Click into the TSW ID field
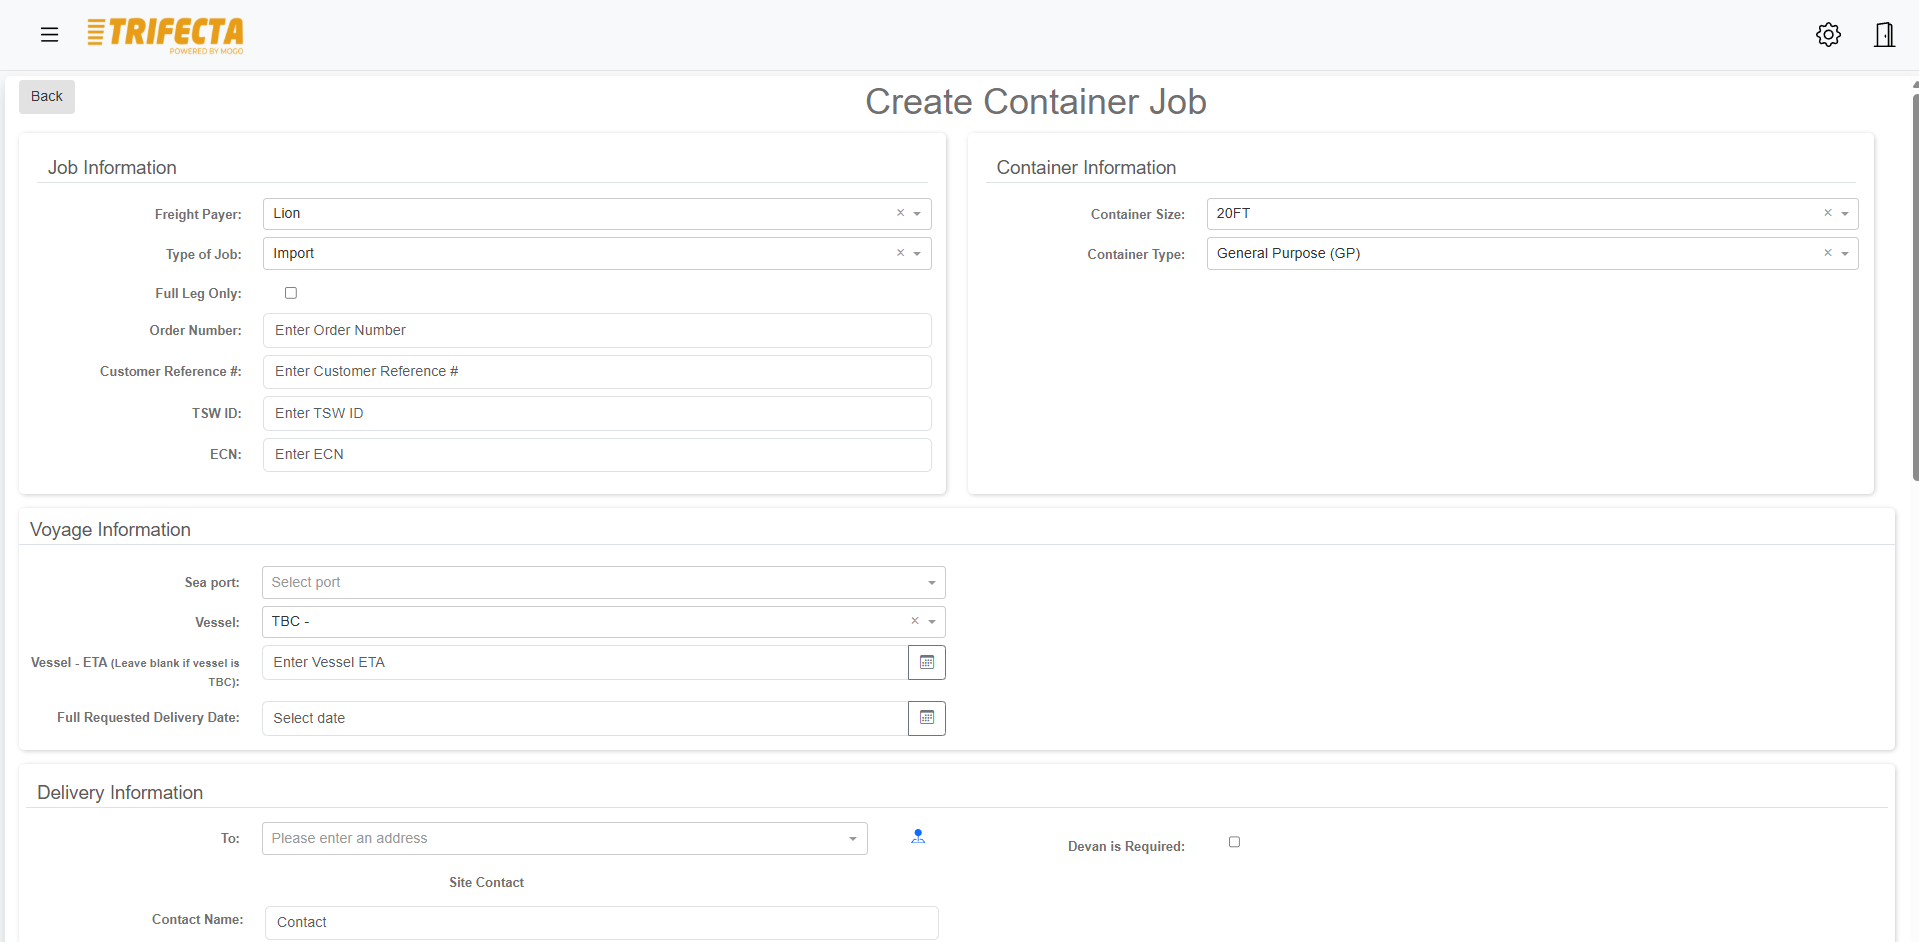This screenshot has width=1919, height=942. pyautogui.click(x=597, y=413)
